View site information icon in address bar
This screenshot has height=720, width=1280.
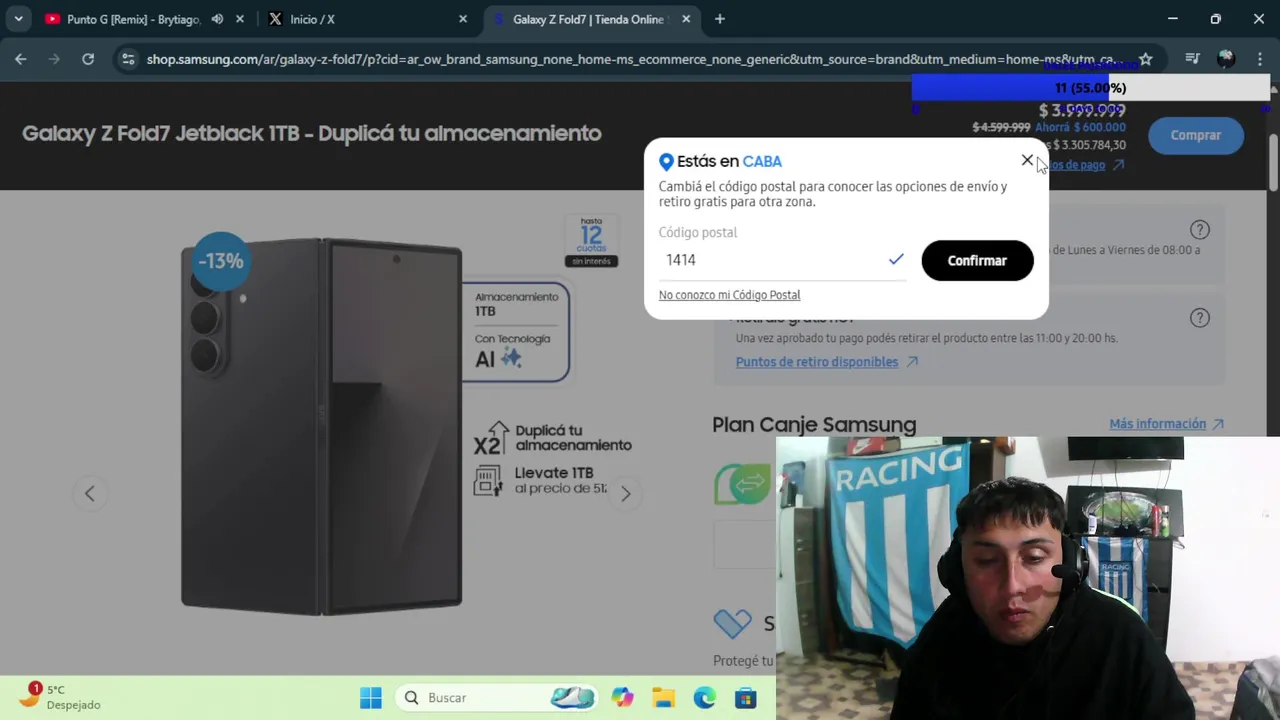(128, 59)
